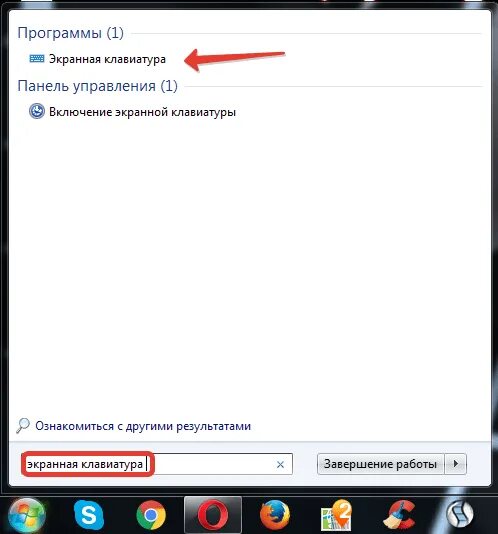Click the silver sphere taskbar icon
The image size is (498, 534).
[x=460, y=515]
